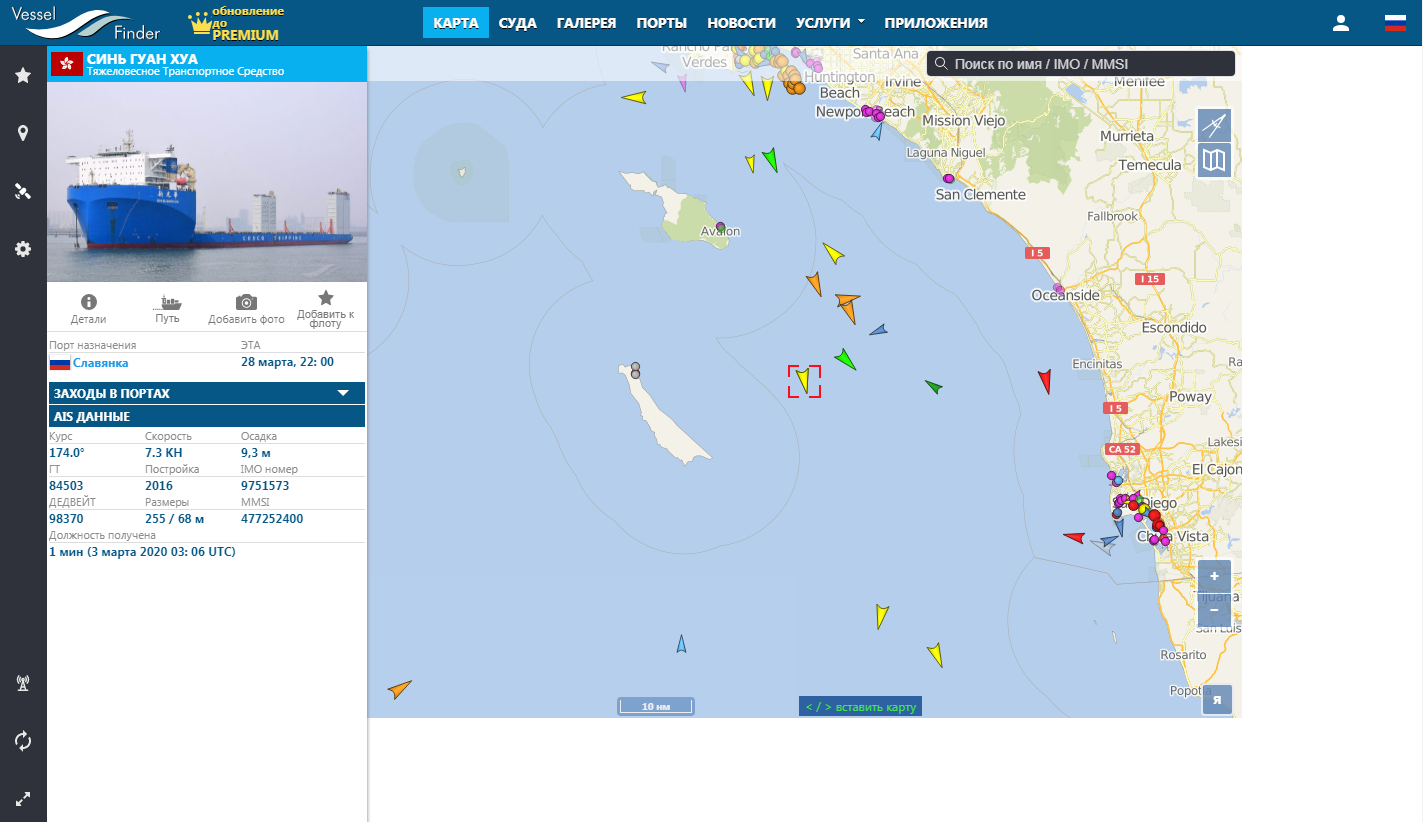Expand the УСЛУГИ dropdown menu
The height and width of the screenshot is (822, 1423).
click(830, 23)
